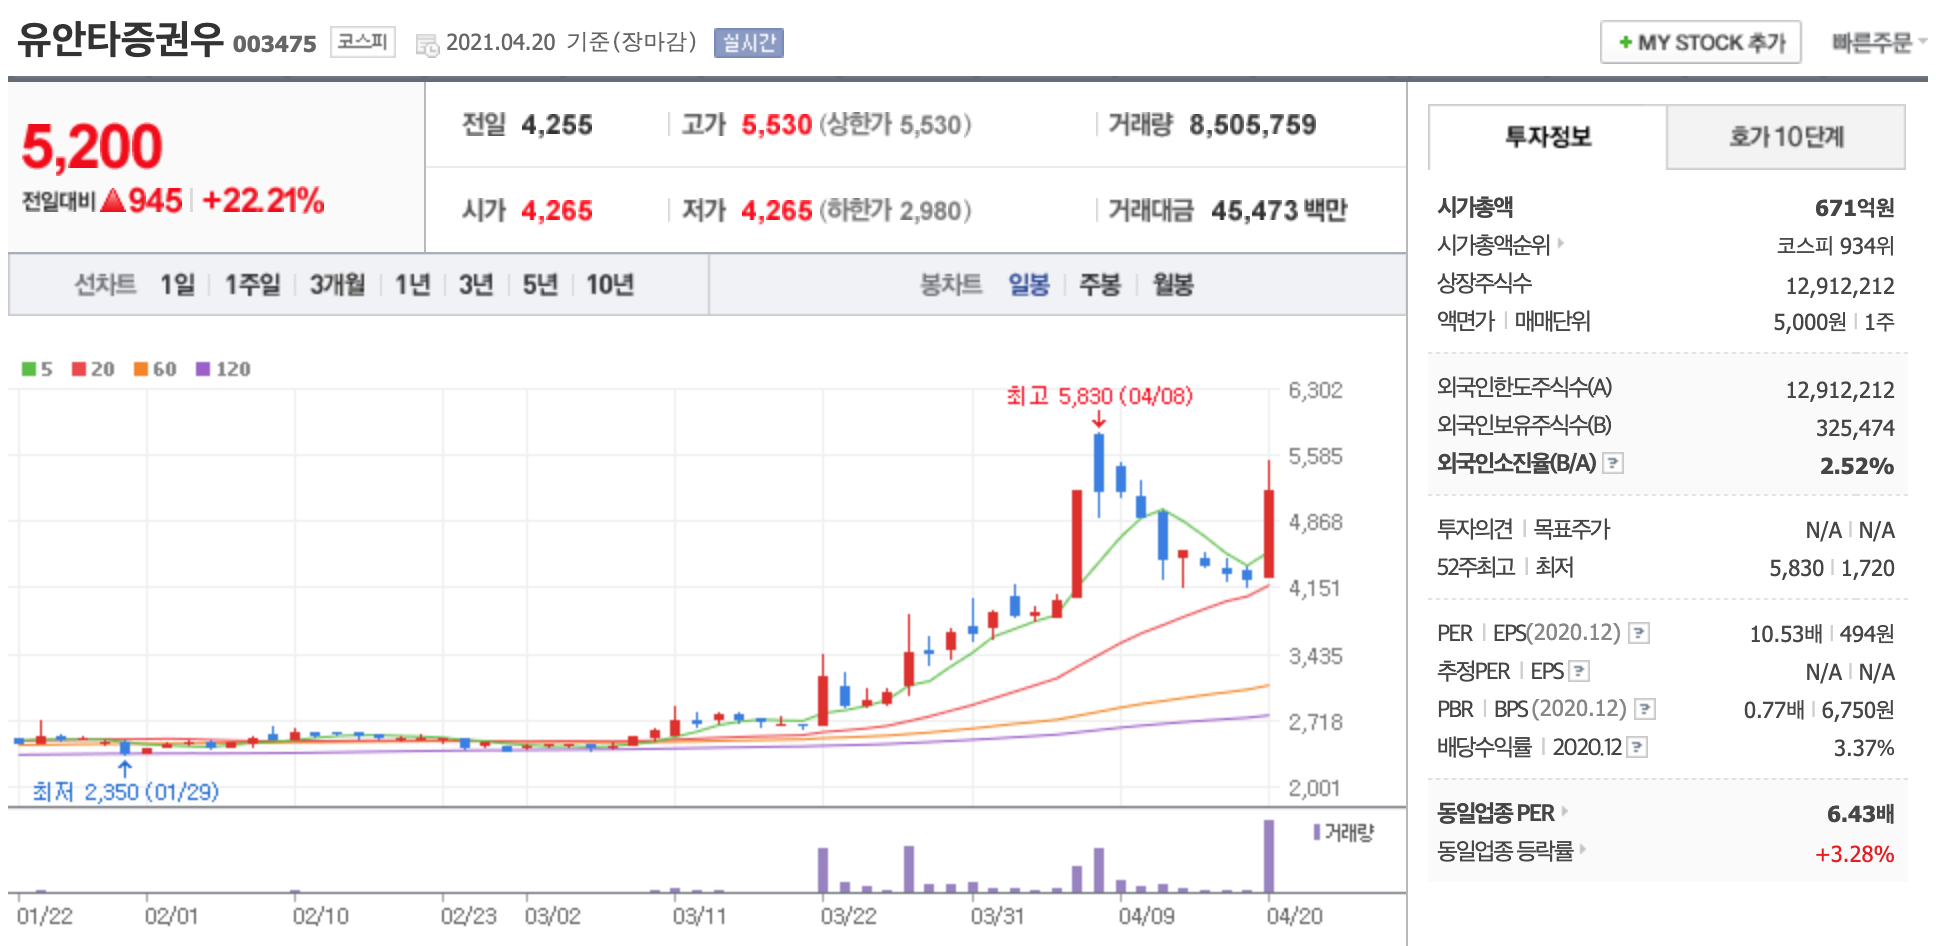Image resolution: width=1936 pixels, height=946 pixels.
Task: Select the 일봉 daily candle chart
Action: point(1029,285)
